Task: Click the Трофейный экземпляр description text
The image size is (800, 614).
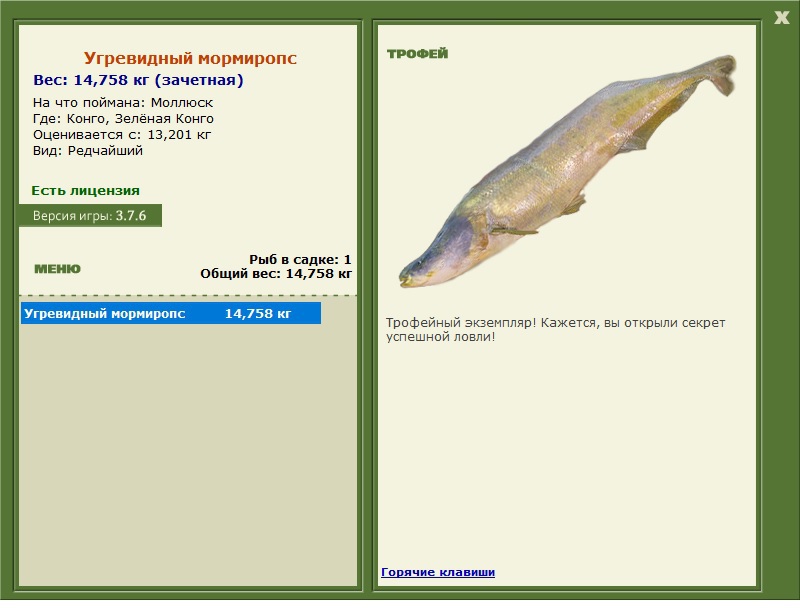Action: [x=555, y=330]
